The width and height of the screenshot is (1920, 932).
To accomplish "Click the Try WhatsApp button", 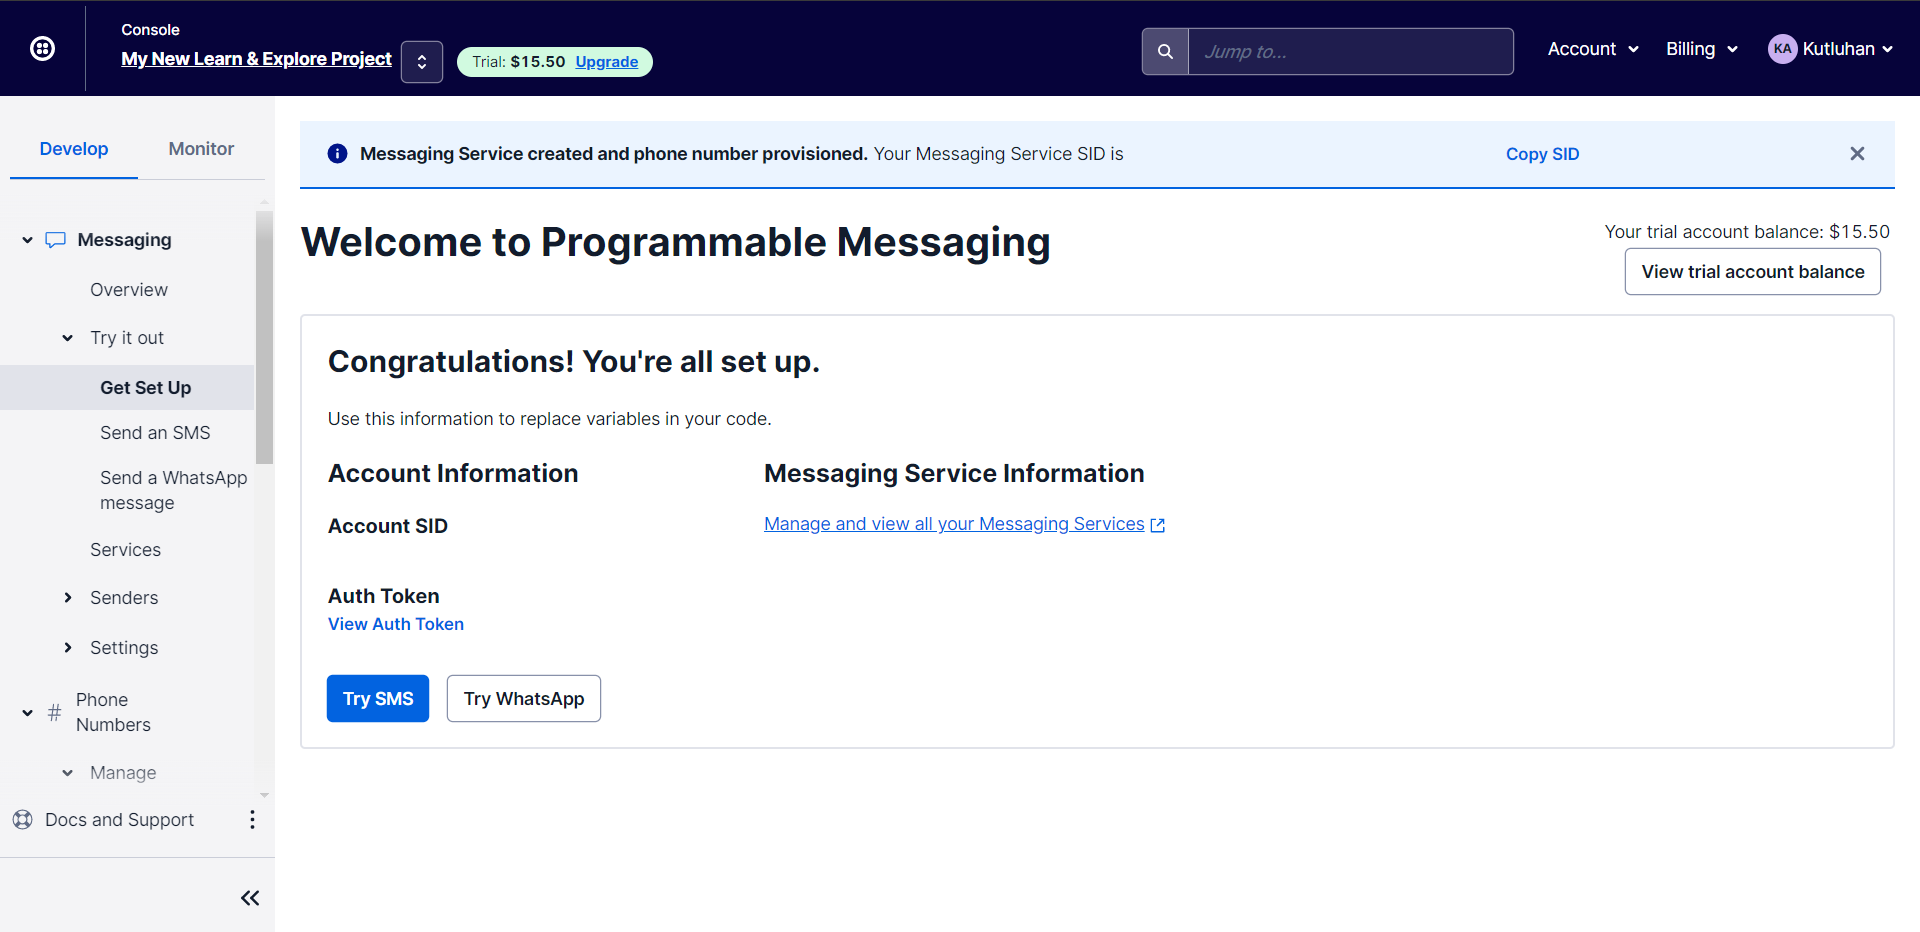I will 523,698.
